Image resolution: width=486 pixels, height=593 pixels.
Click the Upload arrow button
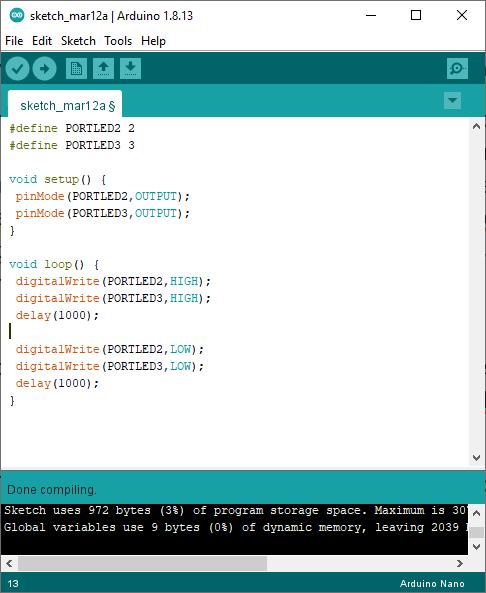(45, 68)
